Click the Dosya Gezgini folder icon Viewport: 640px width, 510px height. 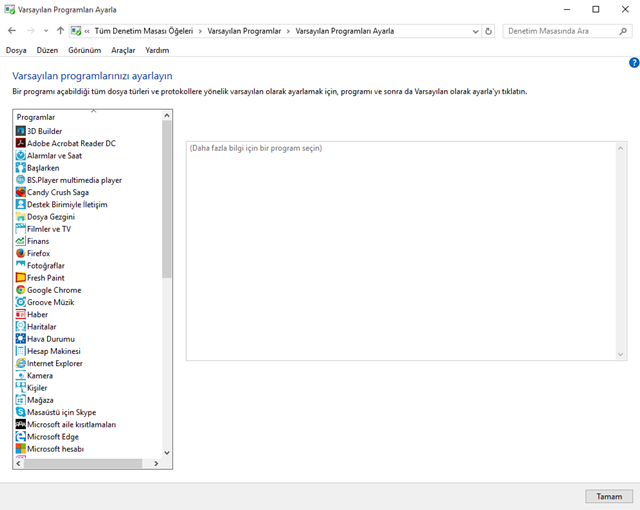(20, 217)
